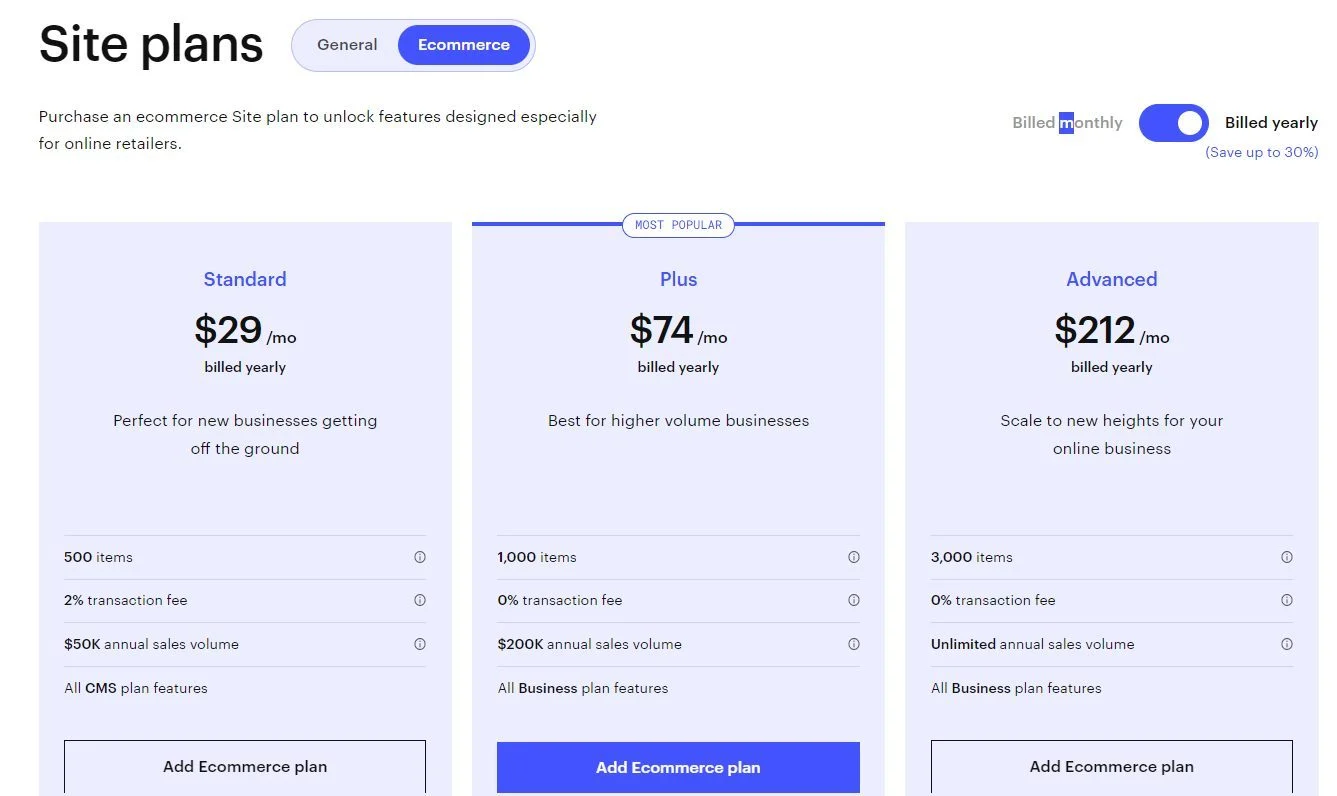Viewport: 1337px width, 796px height.
Task: Click the info icon beside 3,000 items
Action: (1286, 557)
